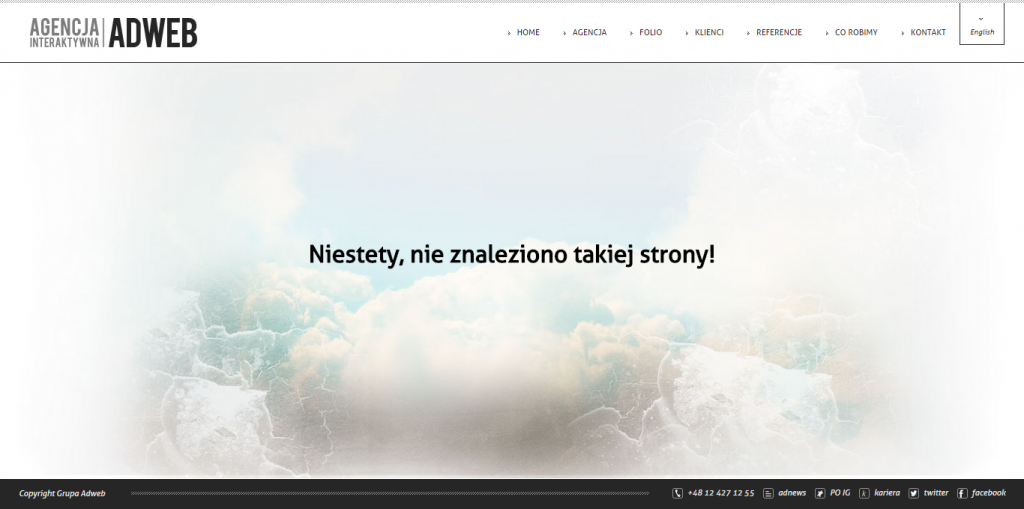Click the 'Copyright Grupa Adweb' footer text

pos(62,493)
